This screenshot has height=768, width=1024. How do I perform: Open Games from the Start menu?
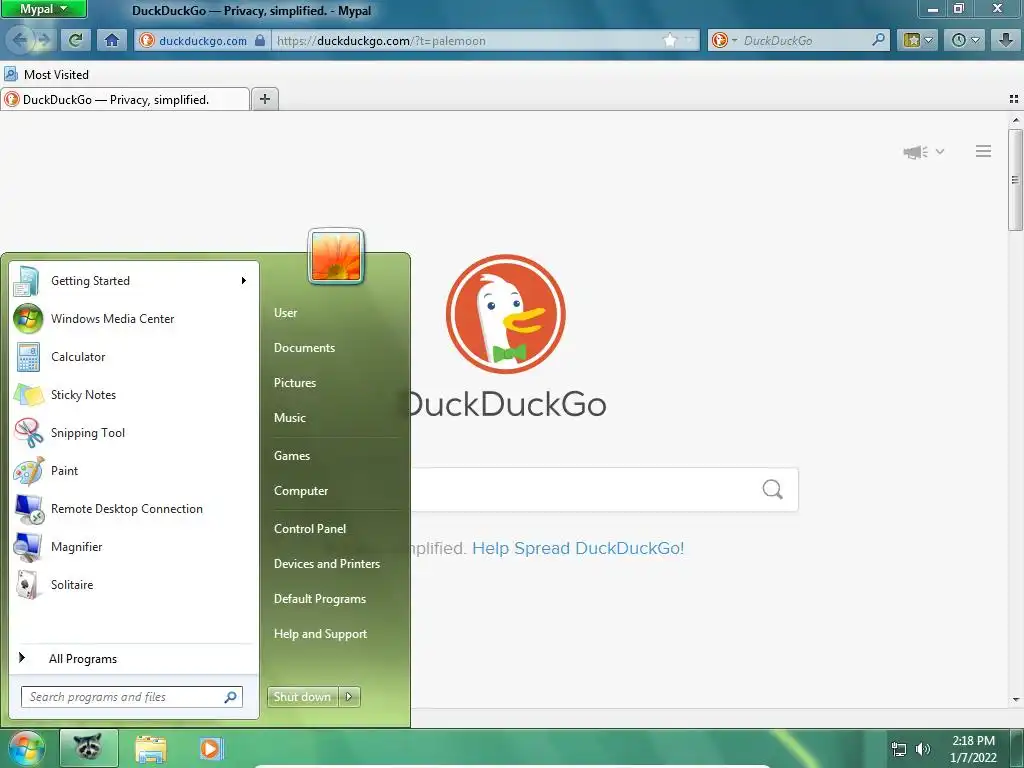pos(292,456)
